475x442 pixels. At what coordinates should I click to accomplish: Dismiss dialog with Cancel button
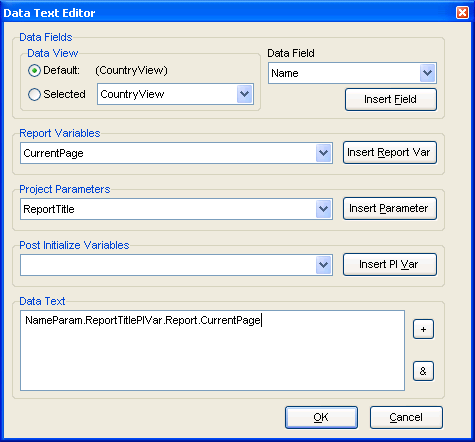click(406, 417)
